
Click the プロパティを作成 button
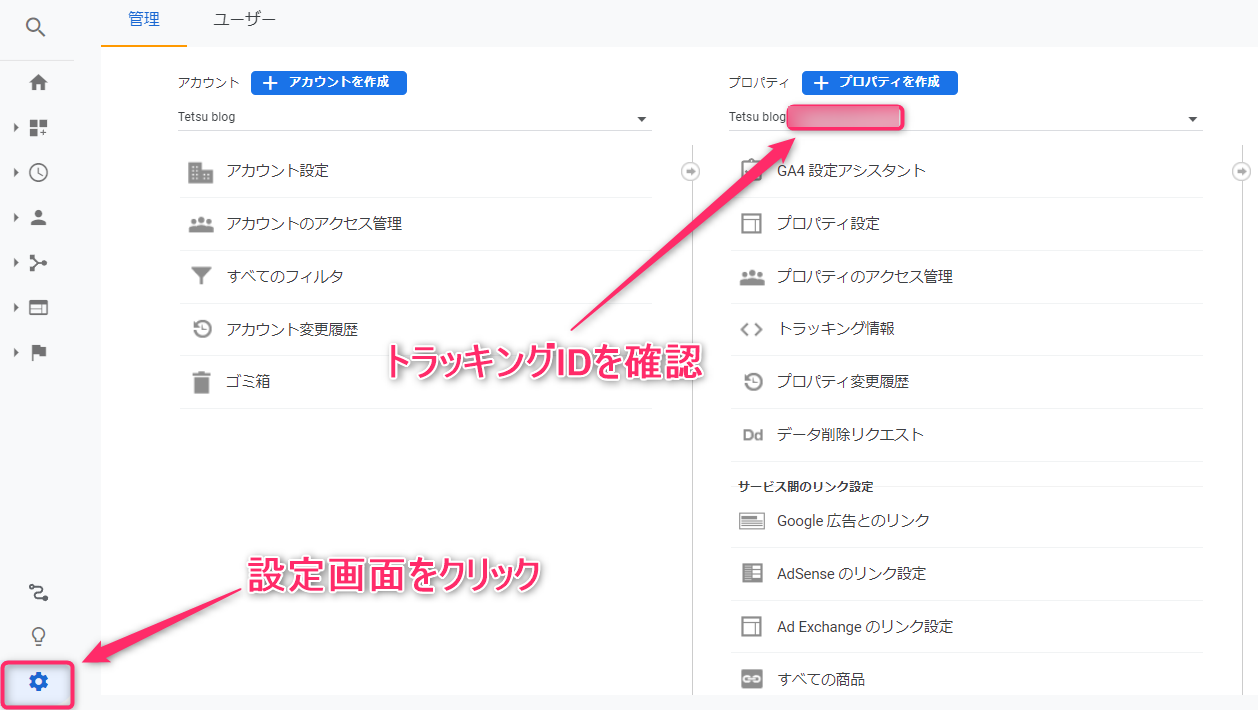879,83
